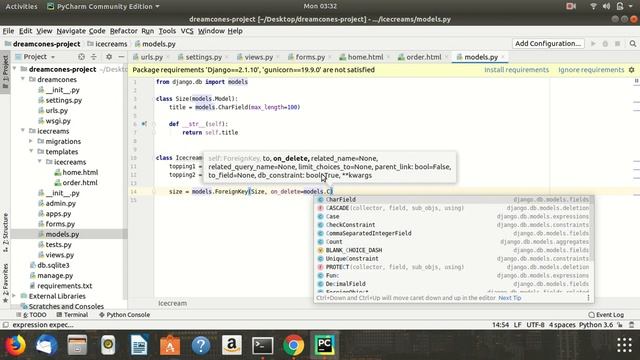Collapse the icecreams app folder
Screen dimensions: 640x360
pyautogui.click(x=23, y=131)
